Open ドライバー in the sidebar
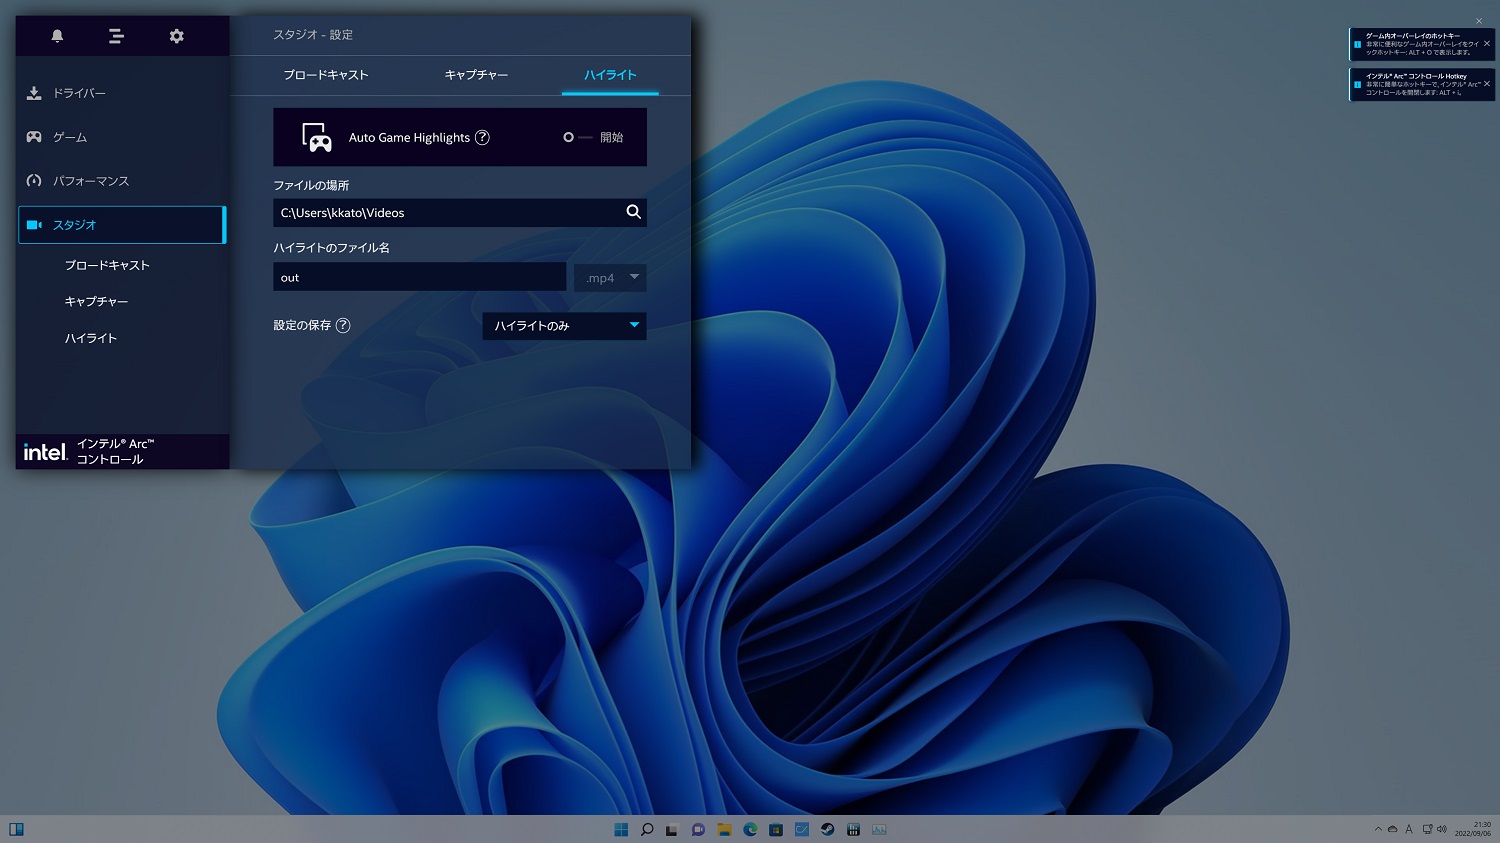Screen dimensions: 1500x843 (x=79, y=93)
